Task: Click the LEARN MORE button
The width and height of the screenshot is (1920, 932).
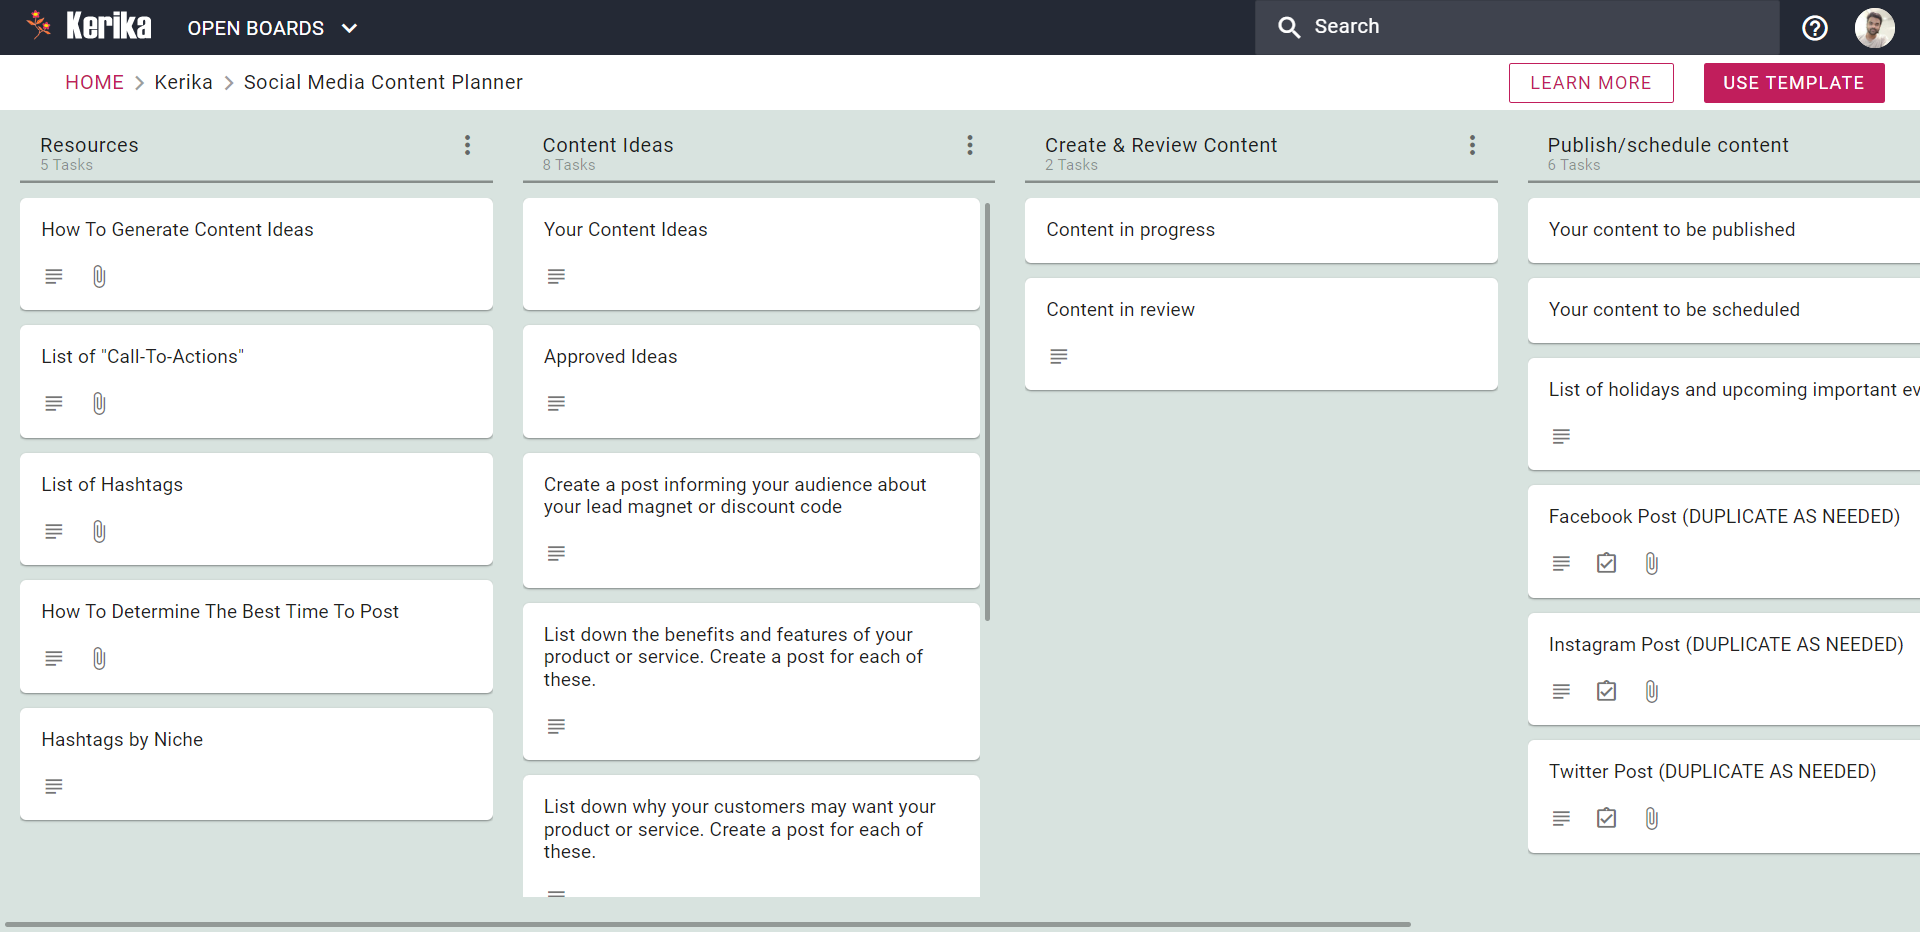Action: 1591,83
